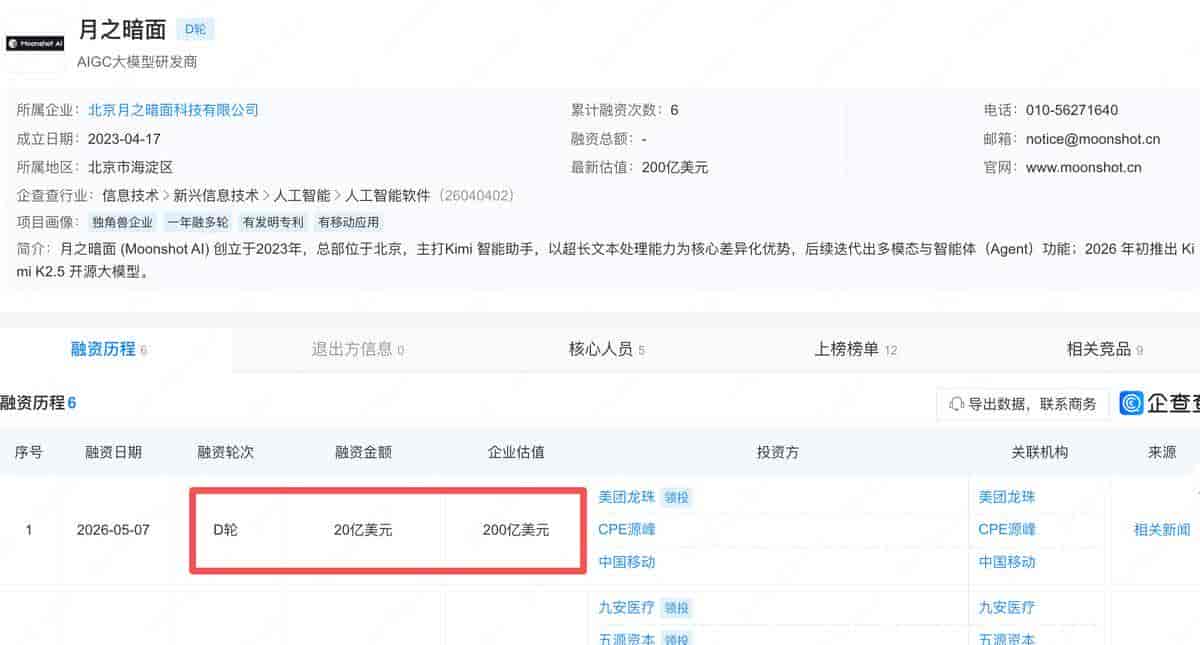
Task: Click the 独角兽企业 tag
Action: coord(123,222)
